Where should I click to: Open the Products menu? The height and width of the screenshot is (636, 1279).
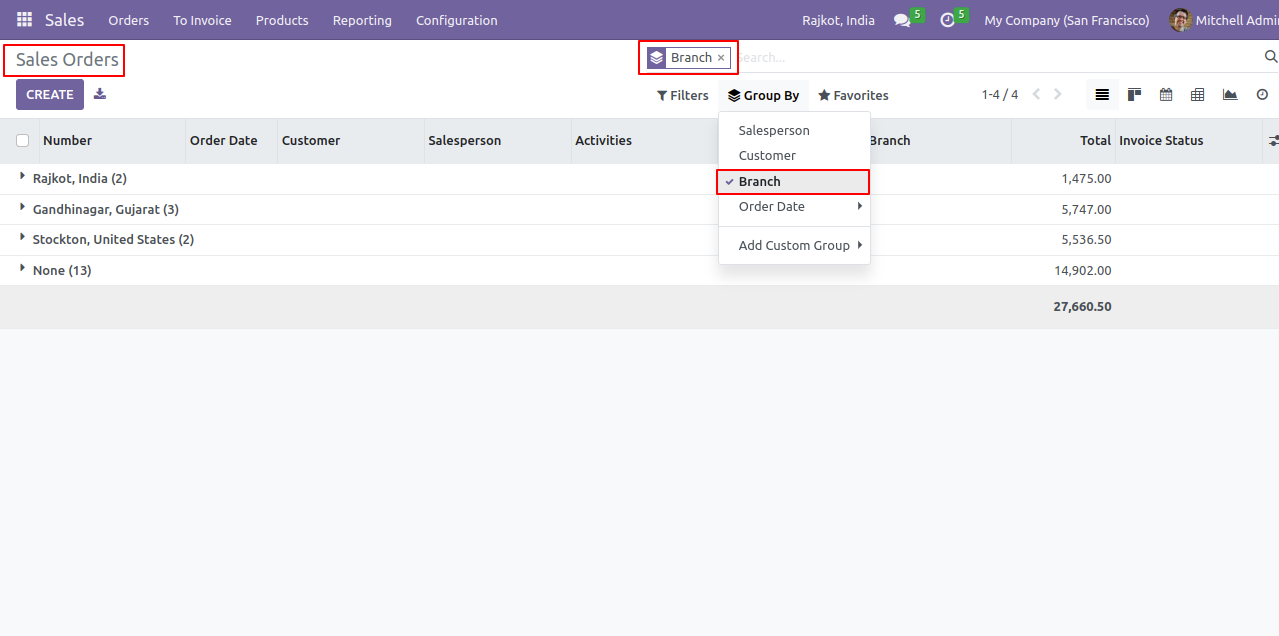282,20
